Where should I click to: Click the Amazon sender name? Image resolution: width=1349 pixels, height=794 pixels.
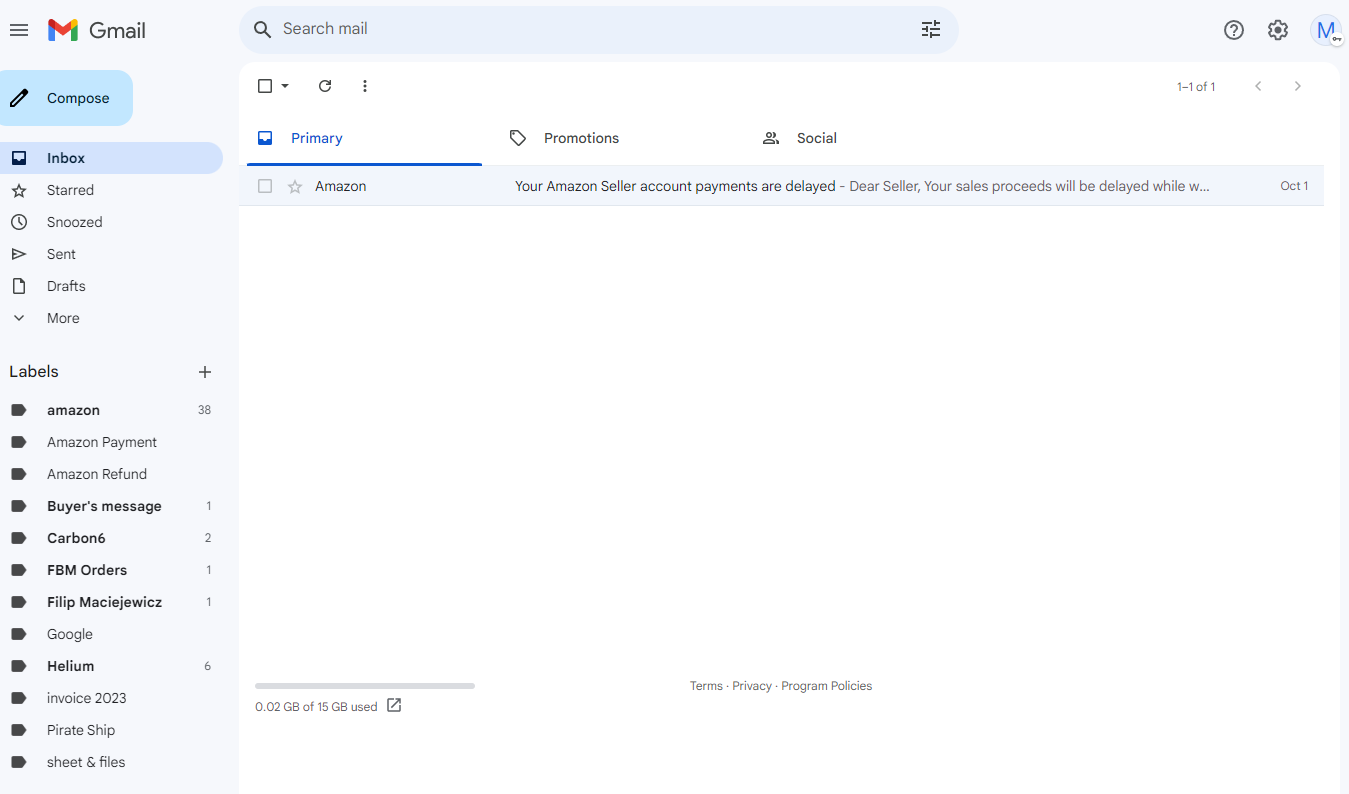click(x=341, y=186)
